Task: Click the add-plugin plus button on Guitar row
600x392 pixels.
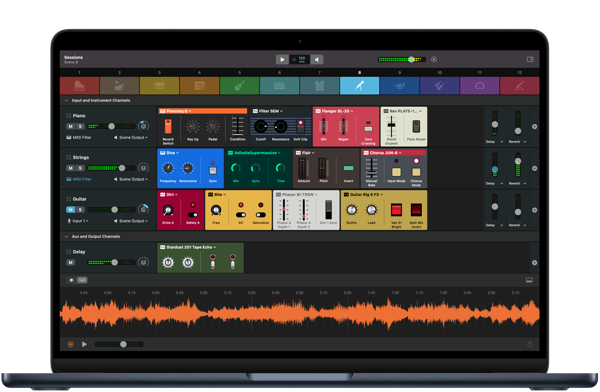Action: click(x=535, y=210)
